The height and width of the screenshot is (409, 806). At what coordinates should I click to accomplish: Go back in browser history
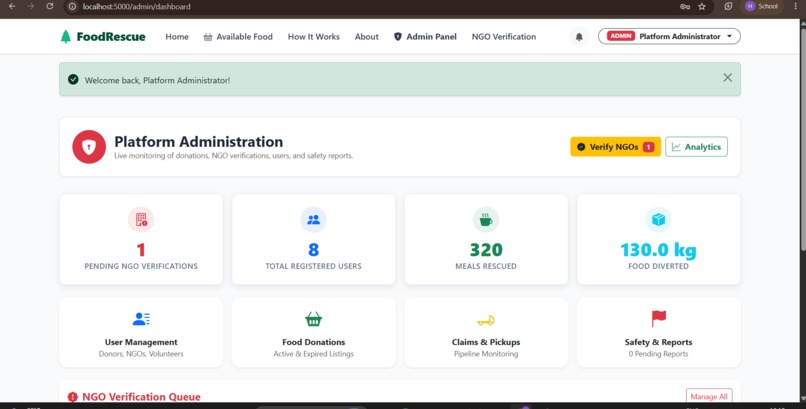pos(12,7)
